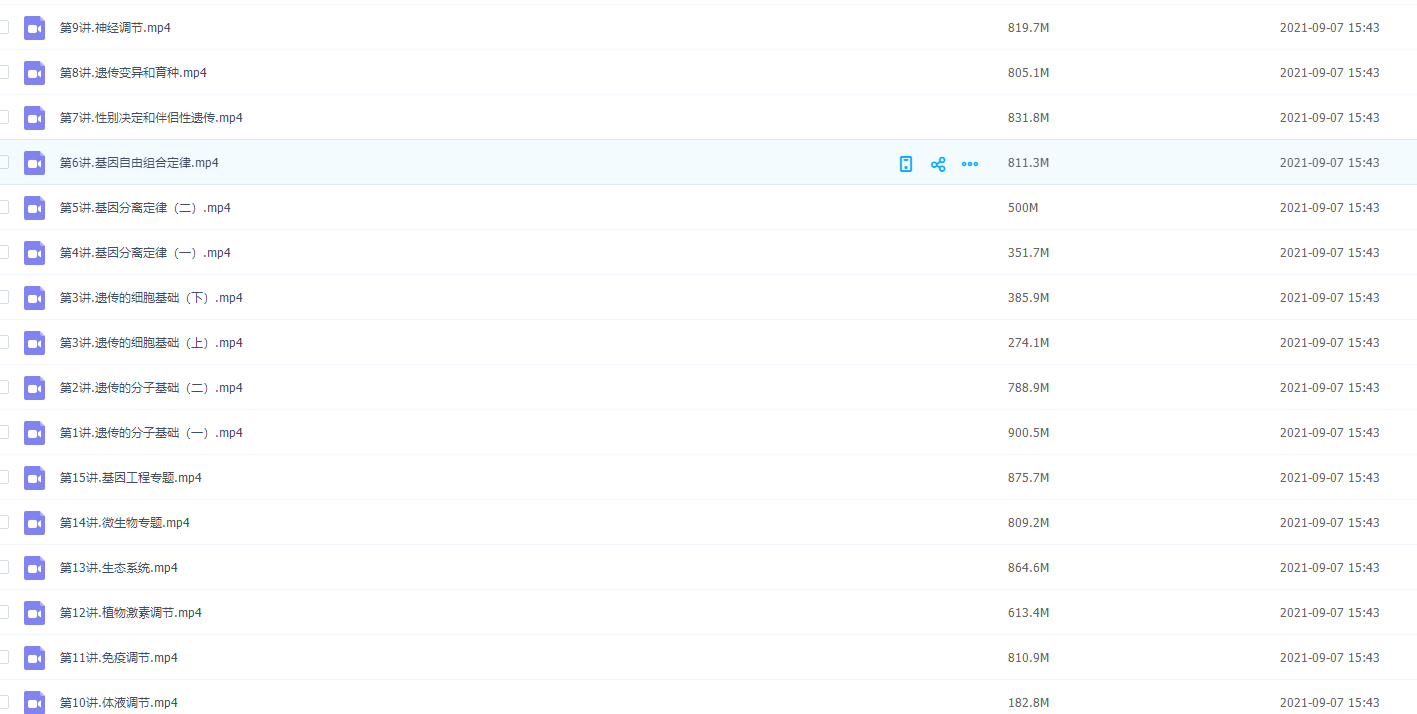Screen dimensions: 1417x714
Task: Open the file 第14讲.微生物专题.mp4
Action: click(125, 523)
